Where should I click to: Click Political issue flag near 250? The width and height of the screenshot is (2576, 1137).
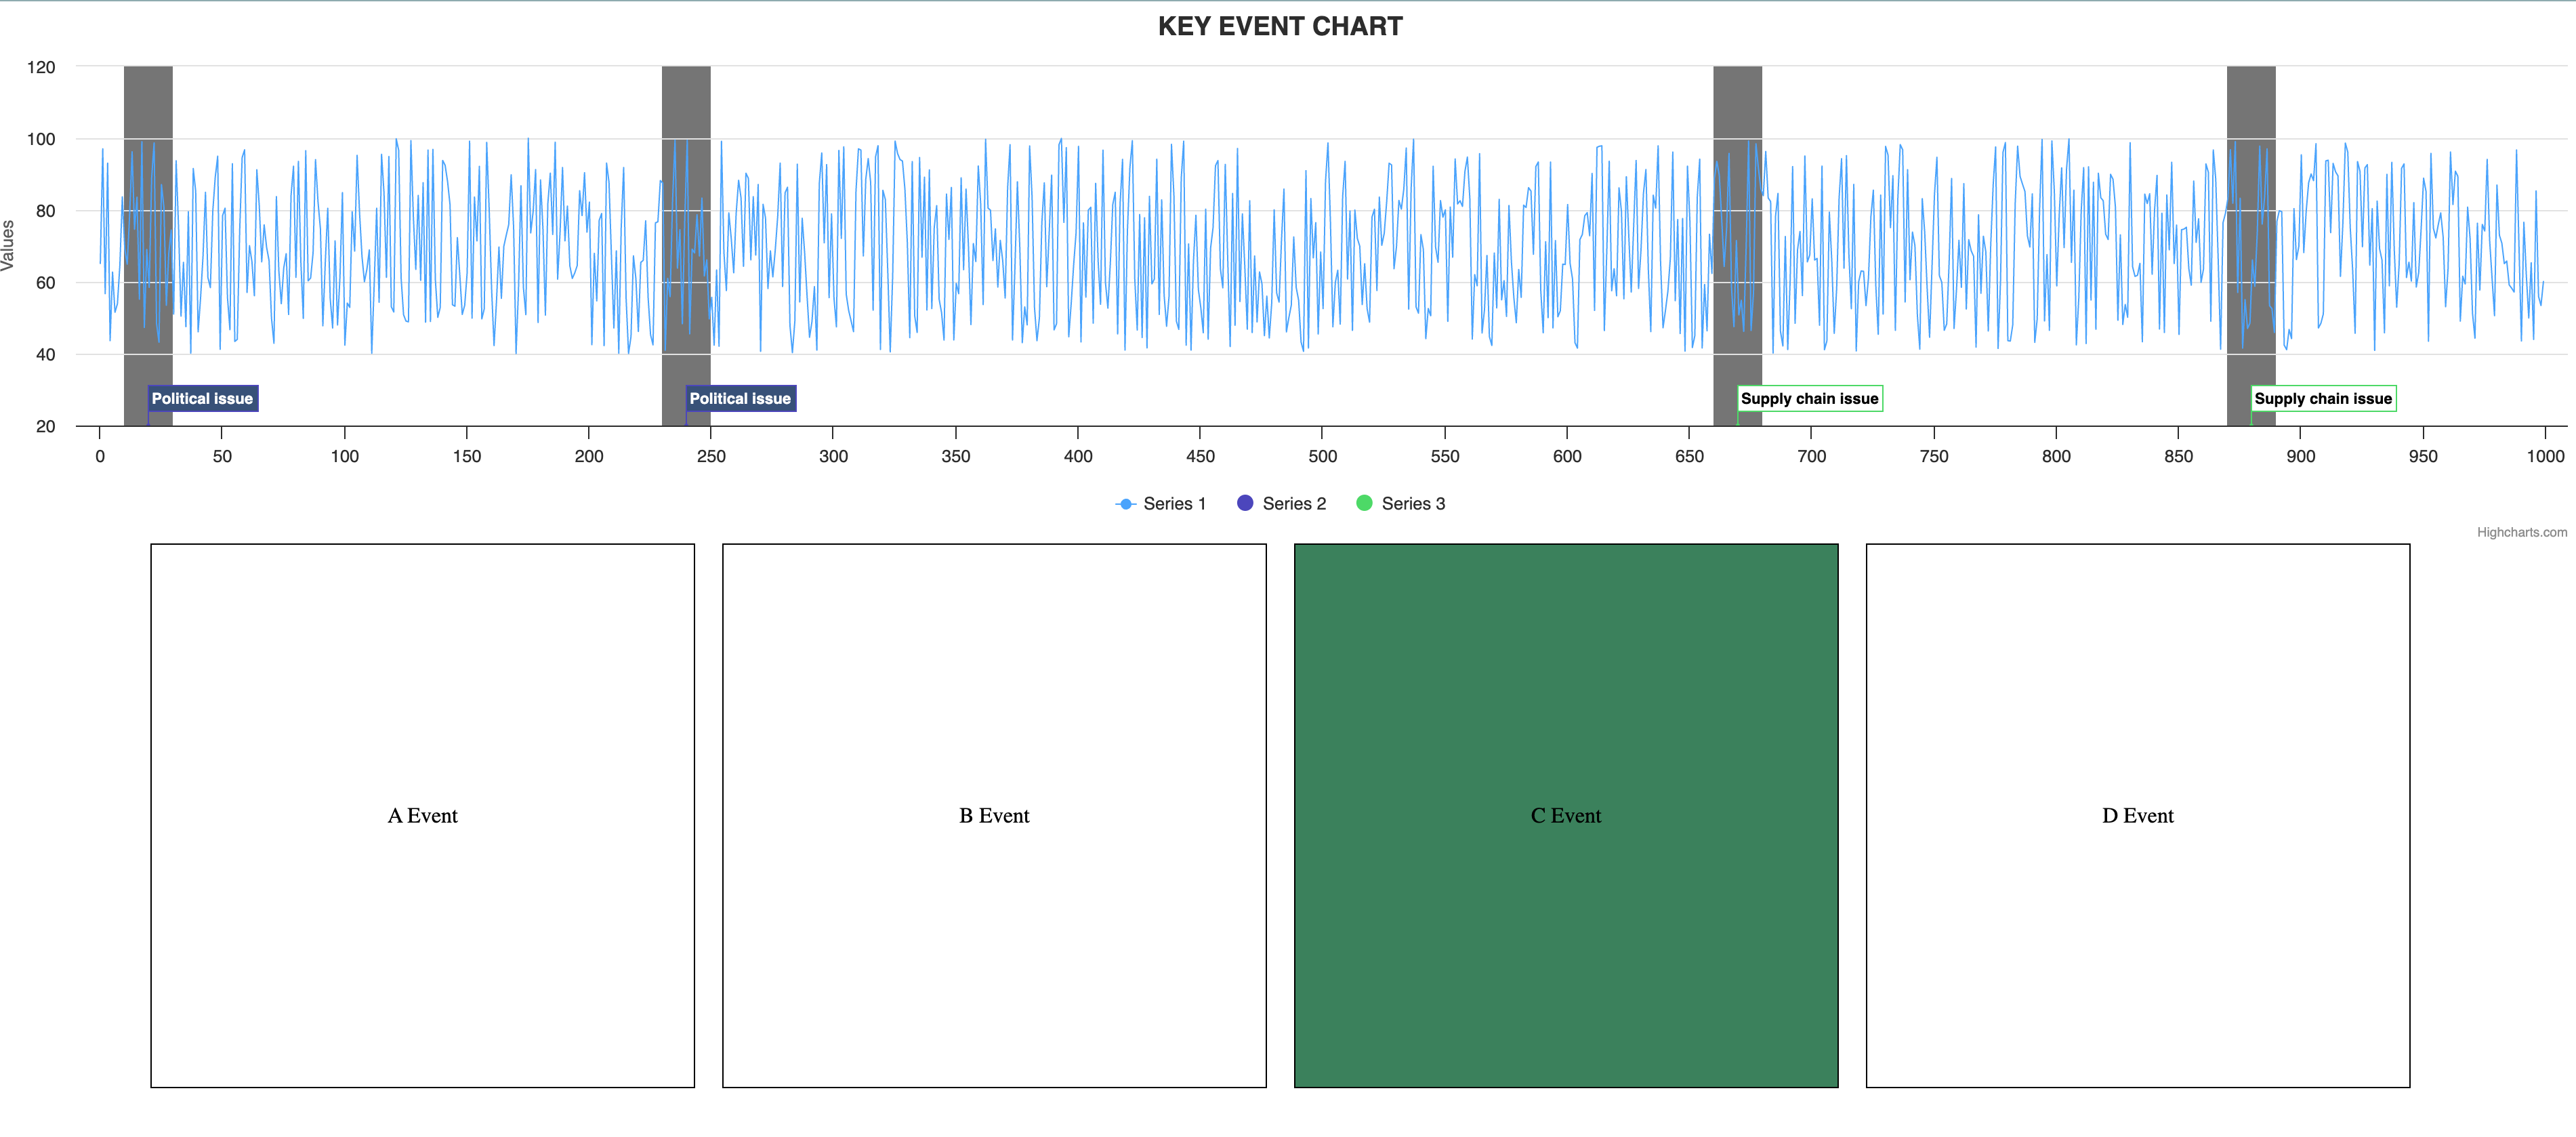point(740,398)
